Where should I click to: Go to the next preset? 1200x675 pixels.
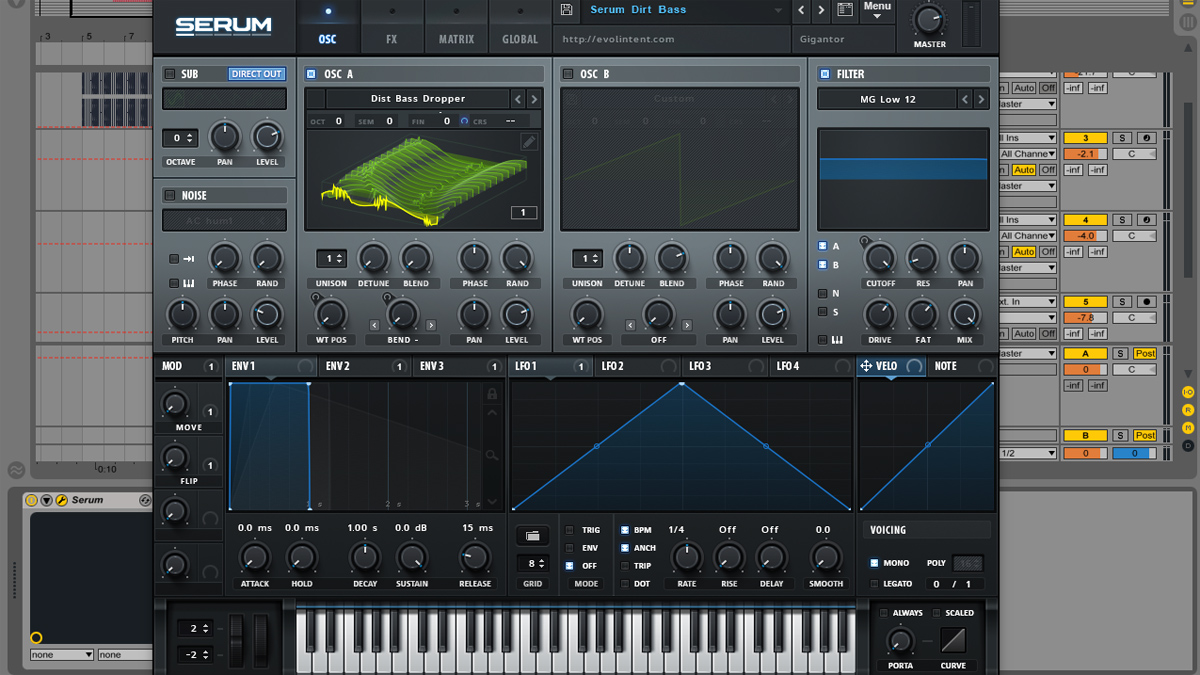(821, 10)
